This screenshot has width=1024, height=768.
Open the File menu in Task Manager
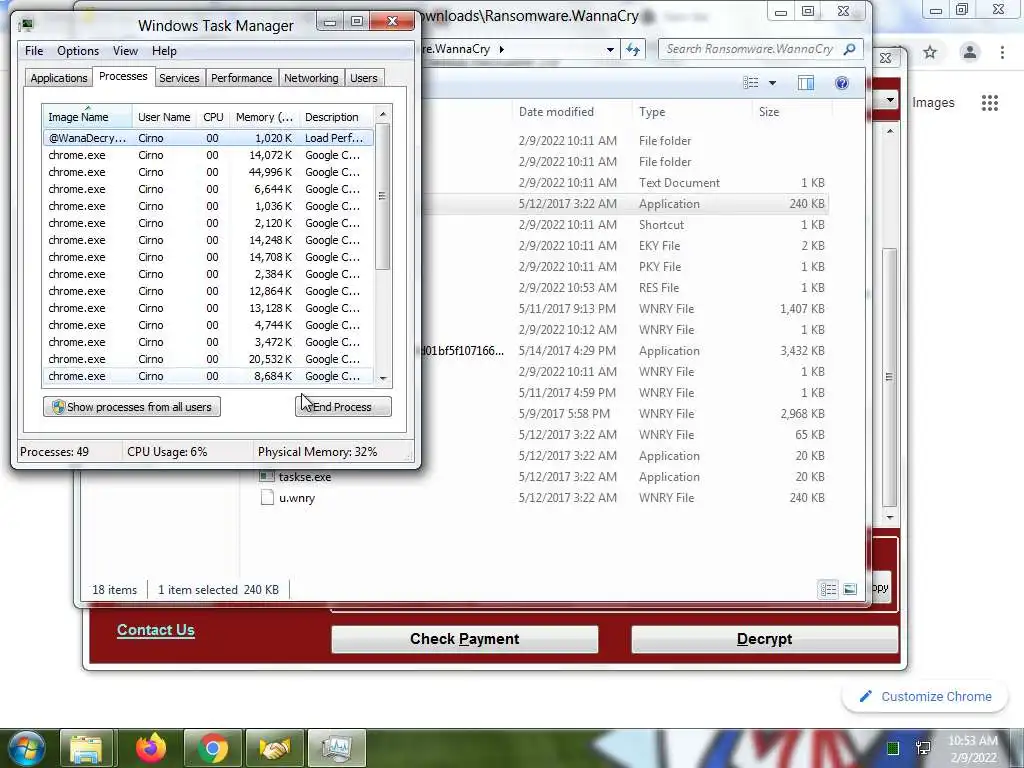(x=34, y=51)
